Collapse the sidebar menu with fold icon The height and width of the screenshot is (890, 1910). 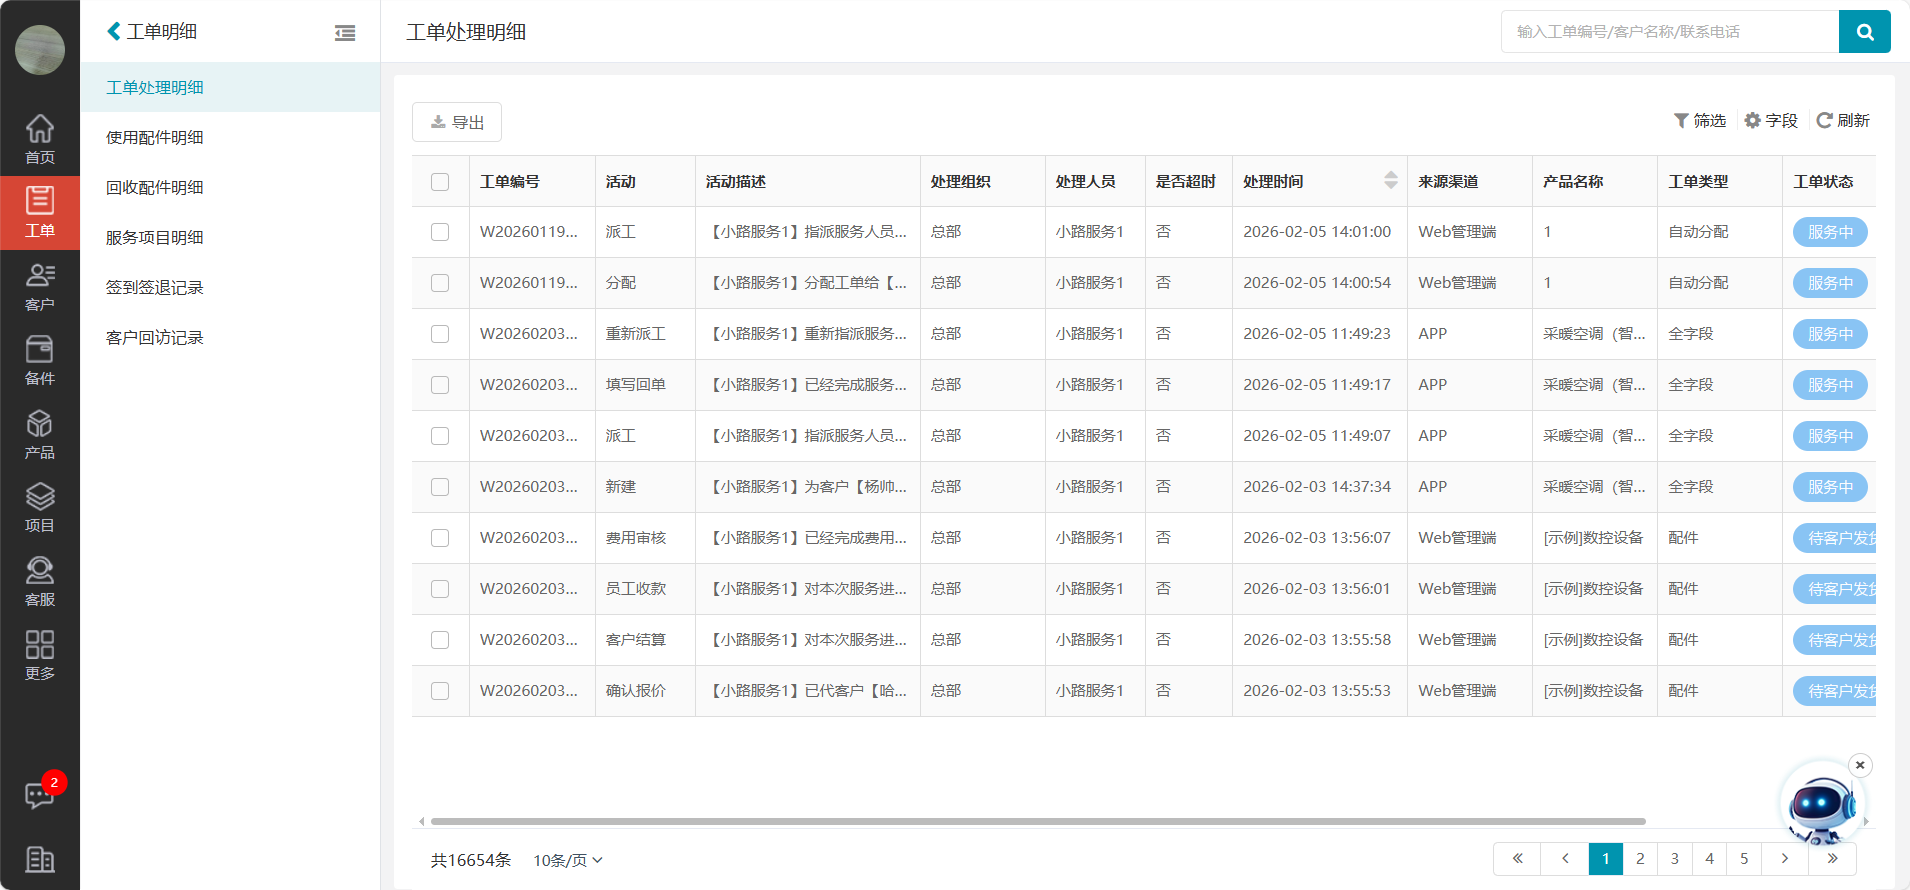[x=345, y=33]
